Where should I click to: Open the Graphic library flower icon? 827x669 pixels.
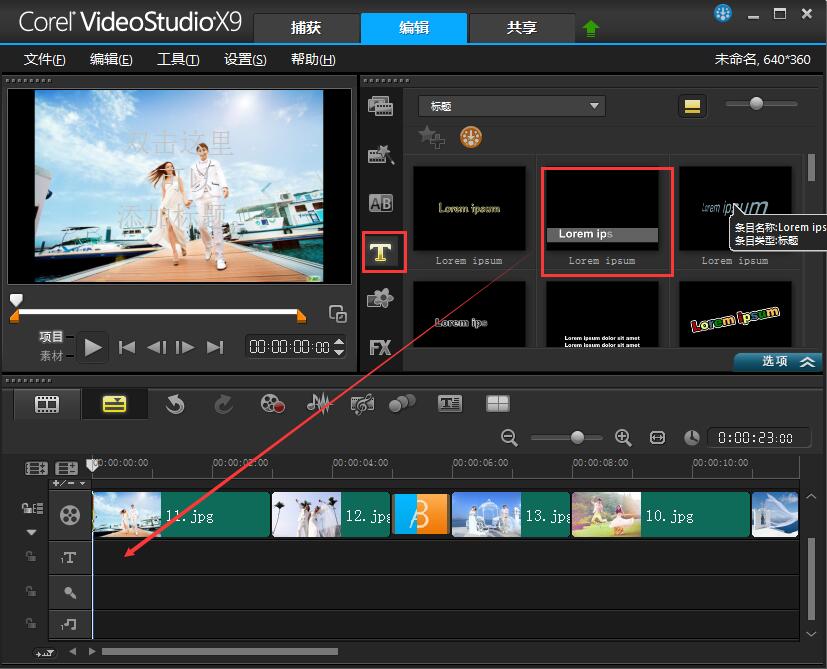coord(380,298)
